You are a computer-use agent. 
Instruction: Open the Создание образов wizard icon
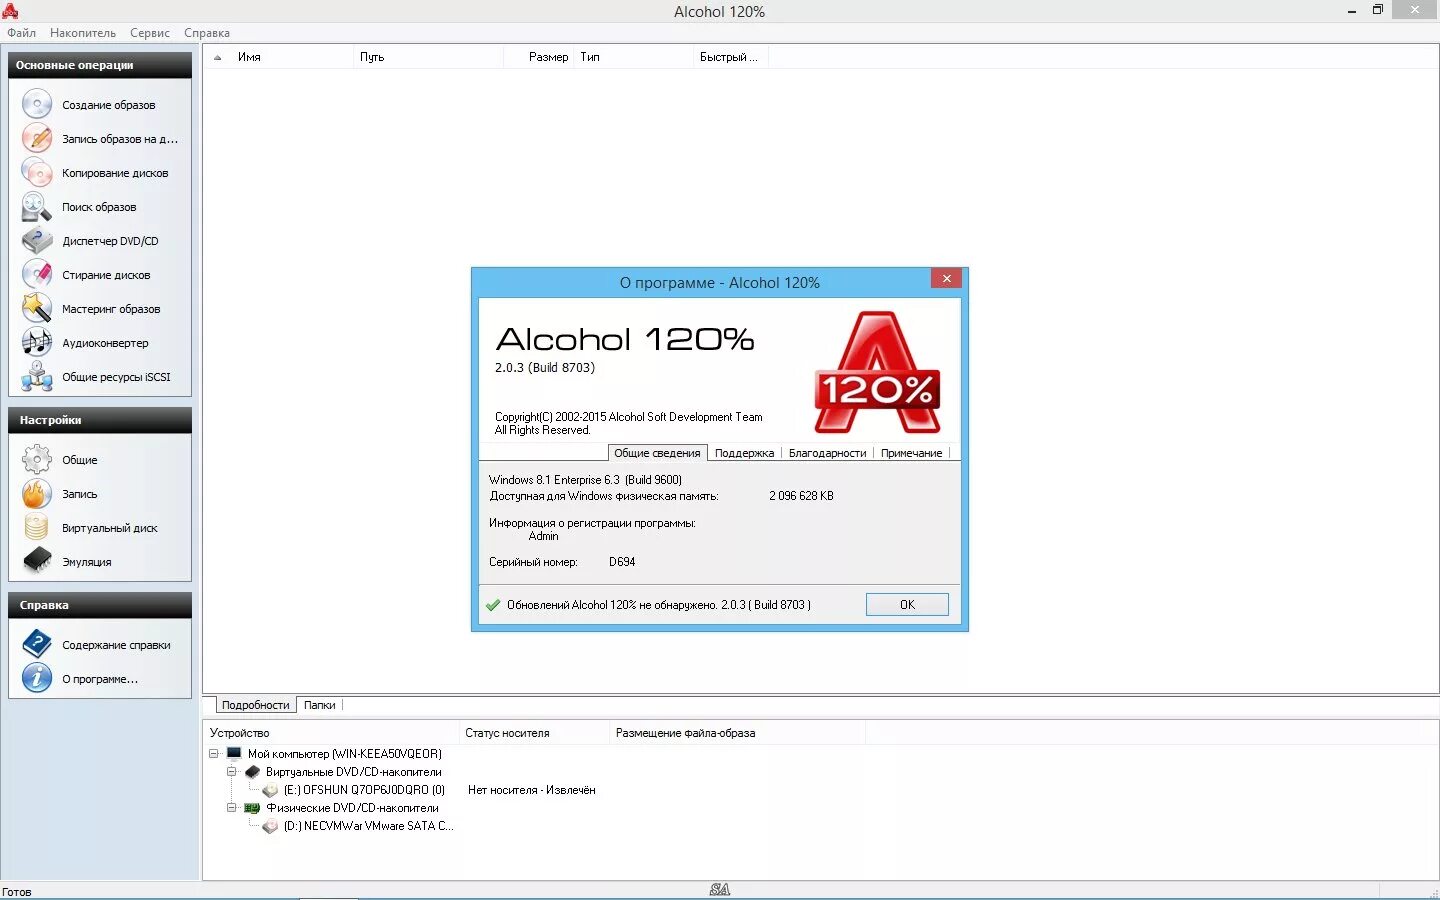coord(37,104)
